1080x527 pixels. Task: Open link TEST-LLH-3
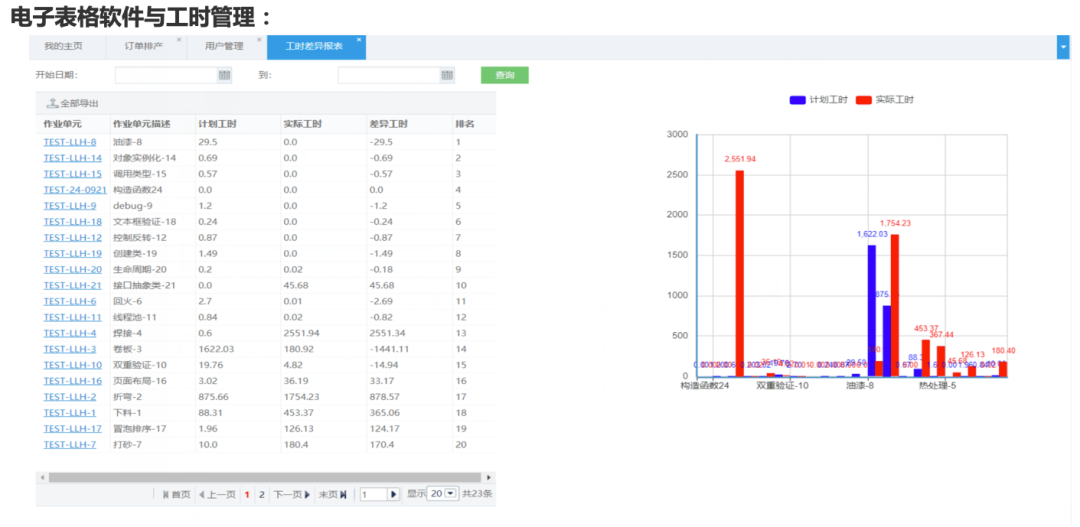tap(70, 349)
